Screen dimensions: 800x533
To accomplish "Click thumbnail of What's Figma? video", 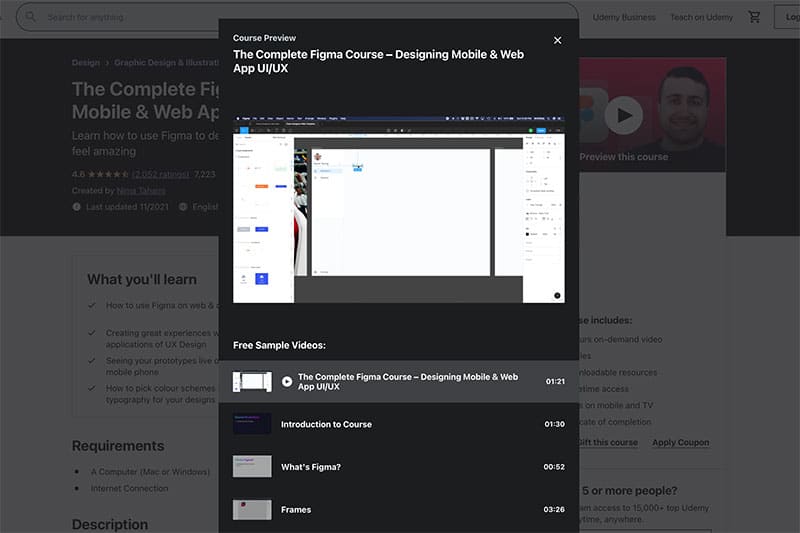I will (252, 467).
